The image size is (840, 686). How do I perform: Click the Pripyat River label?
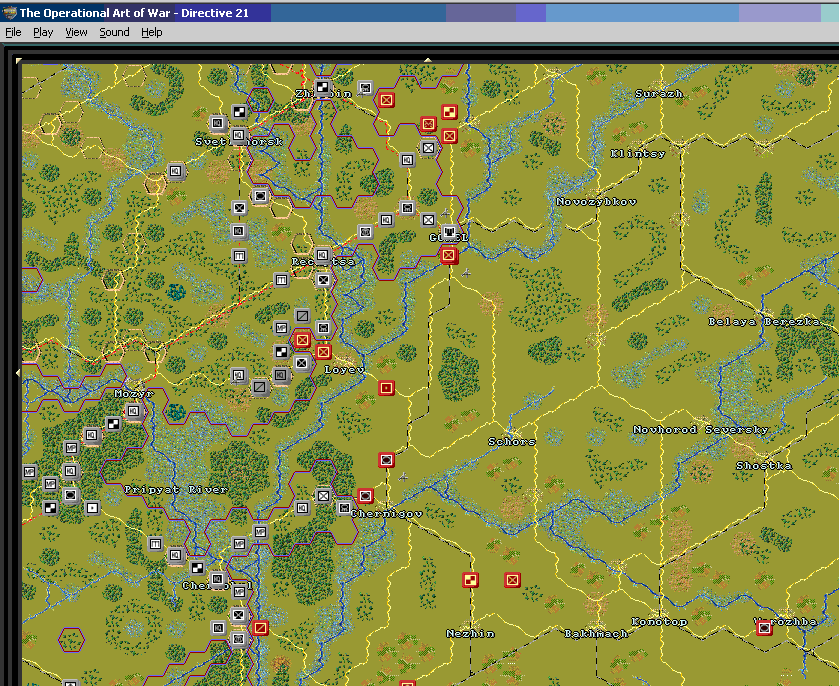coord(176,489)
